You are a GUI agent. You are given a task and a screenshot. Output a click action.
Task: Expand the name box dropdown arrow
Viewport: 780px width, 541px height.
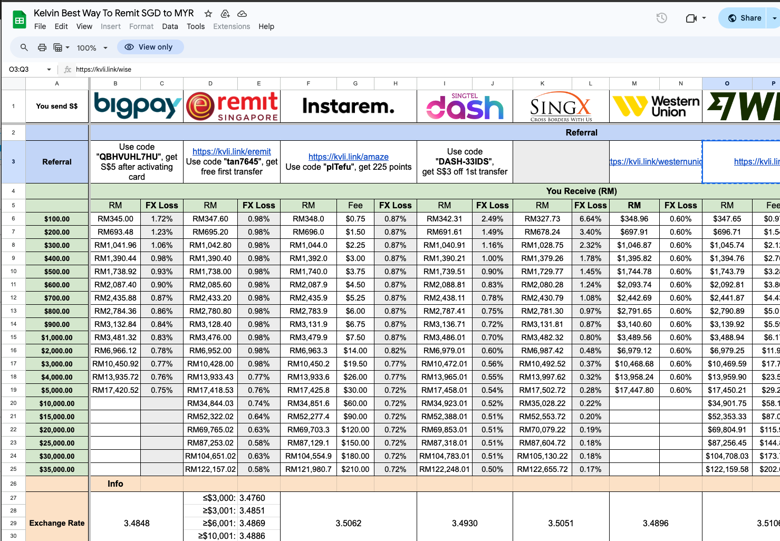pyautogui.click(x=49, y=70)
